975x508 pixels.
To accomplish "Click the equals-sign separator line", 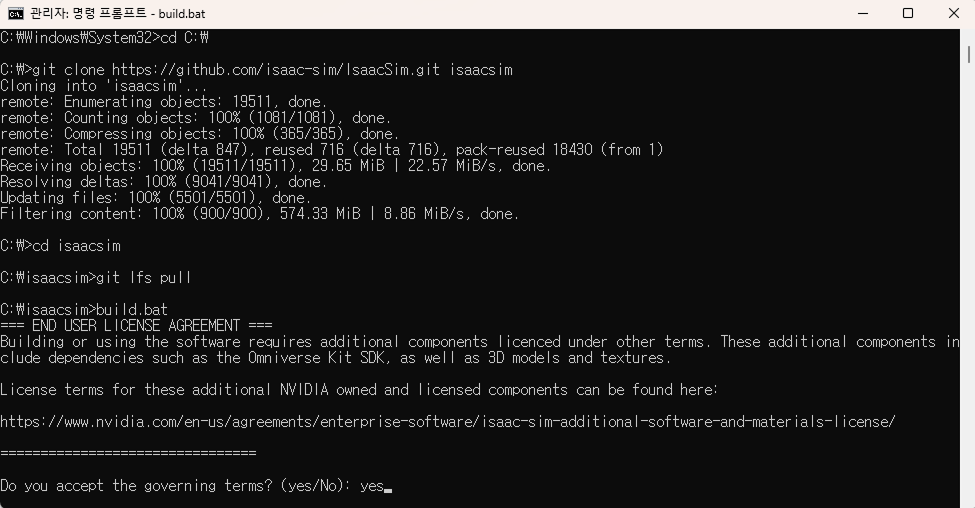I will [128, 453].
